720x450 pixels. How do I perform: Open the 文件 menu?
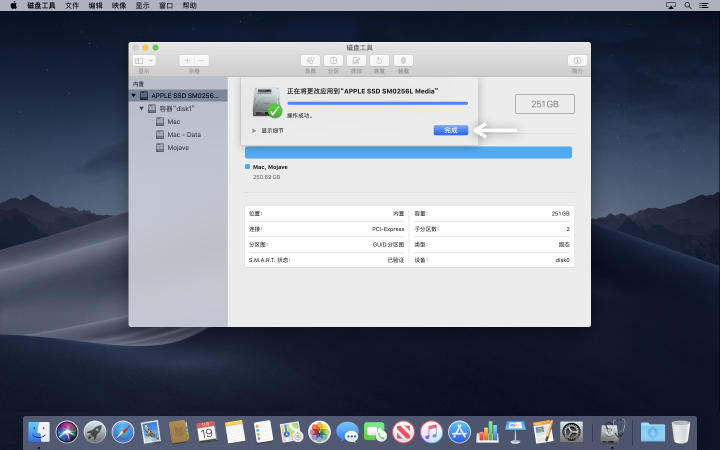pos(72,6)
